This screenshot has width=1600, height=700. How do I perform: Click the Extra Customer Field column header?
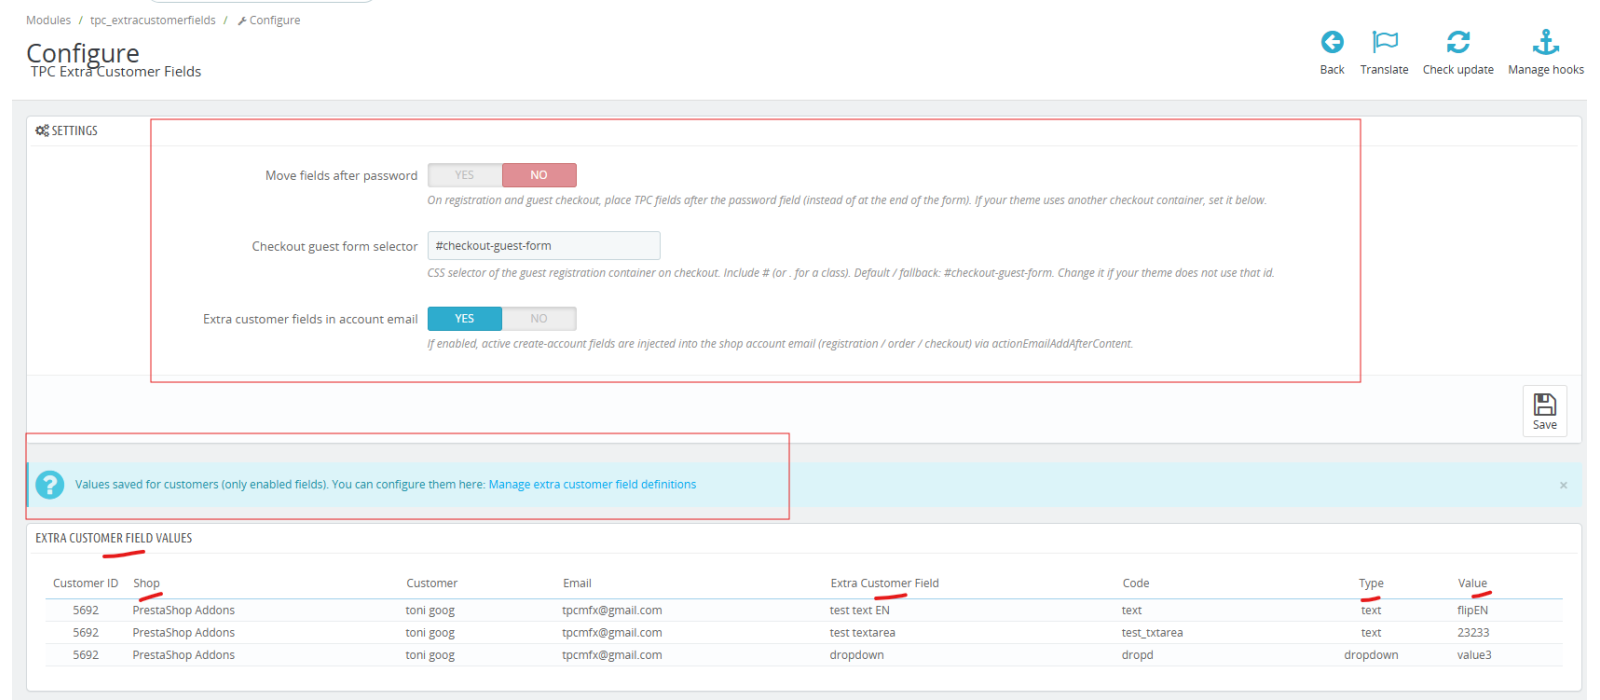point(884,583)
